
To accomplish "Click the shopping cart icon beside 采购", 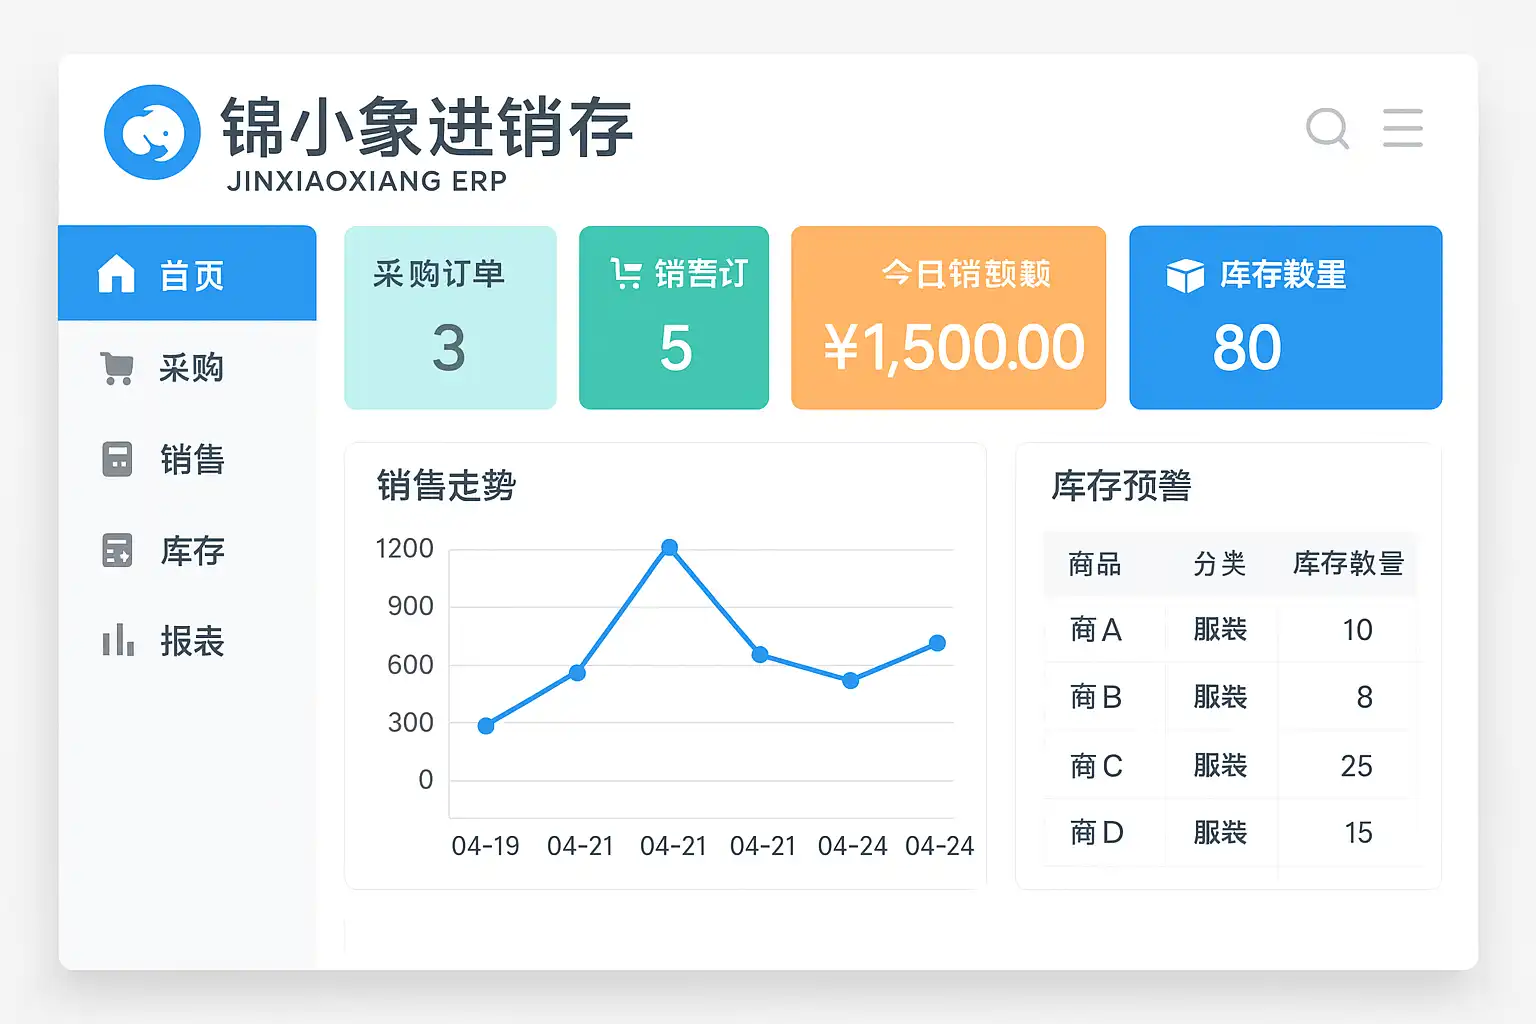I will [117, 368].
